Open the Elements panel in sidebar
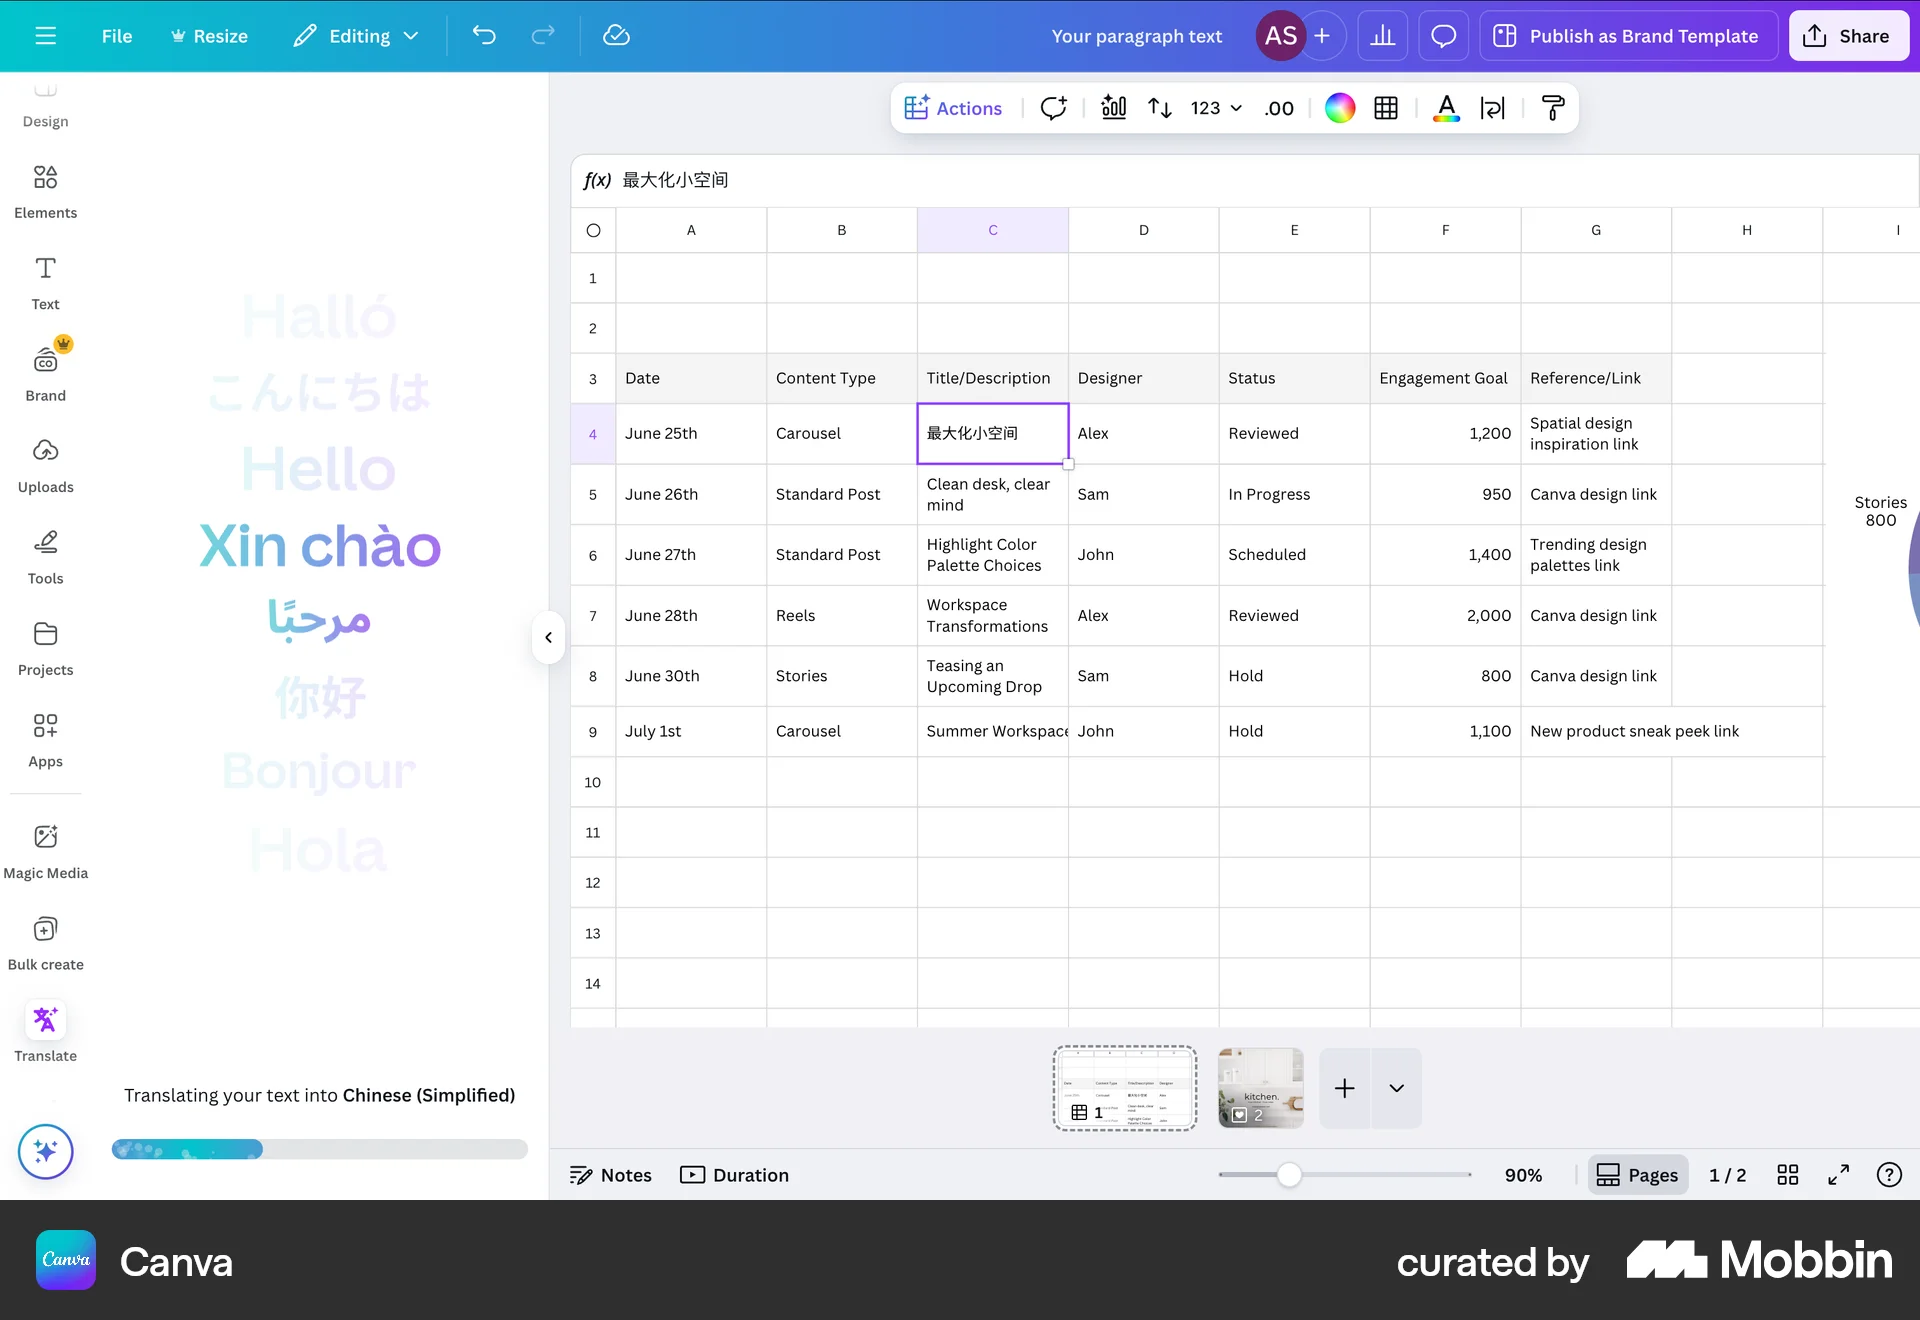 [x=45, y=190]
